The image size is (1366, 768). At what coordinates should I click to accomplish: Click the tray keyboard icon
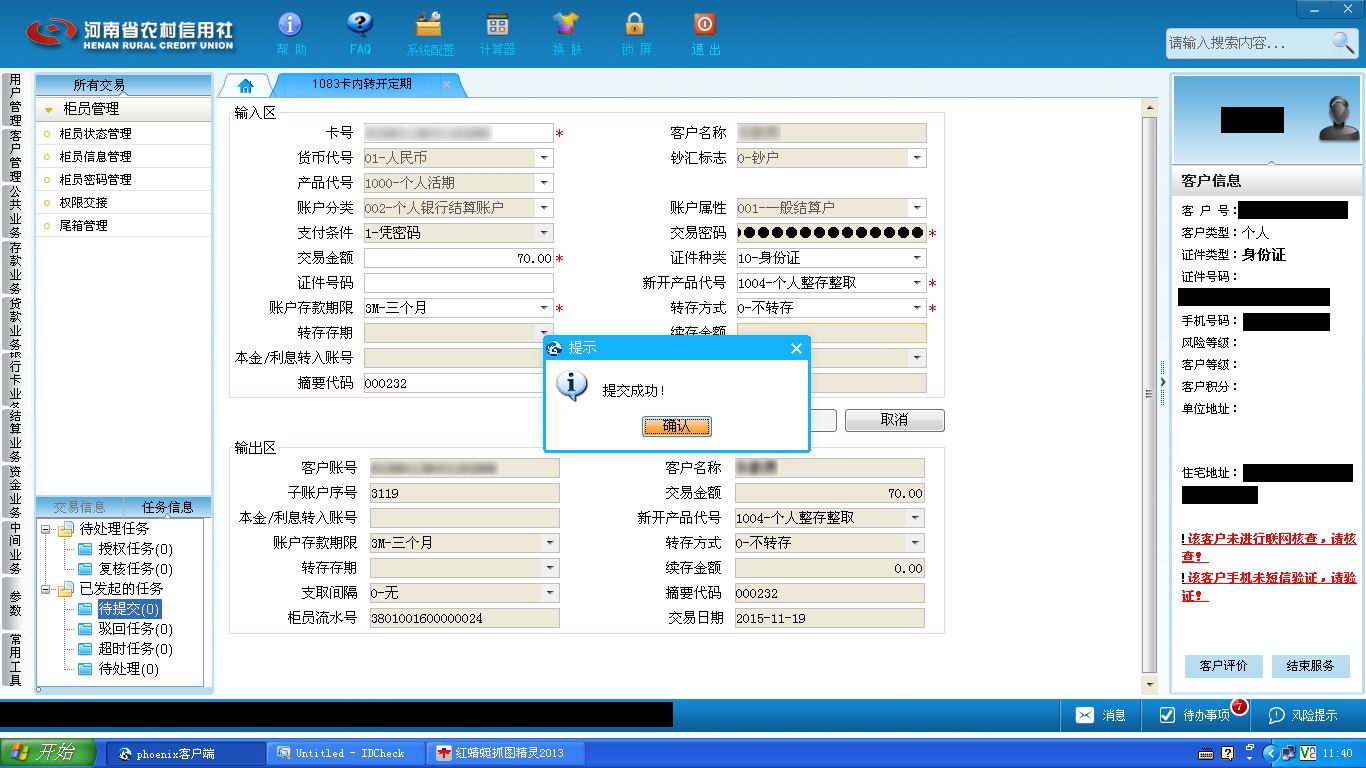pos(1207,753)
